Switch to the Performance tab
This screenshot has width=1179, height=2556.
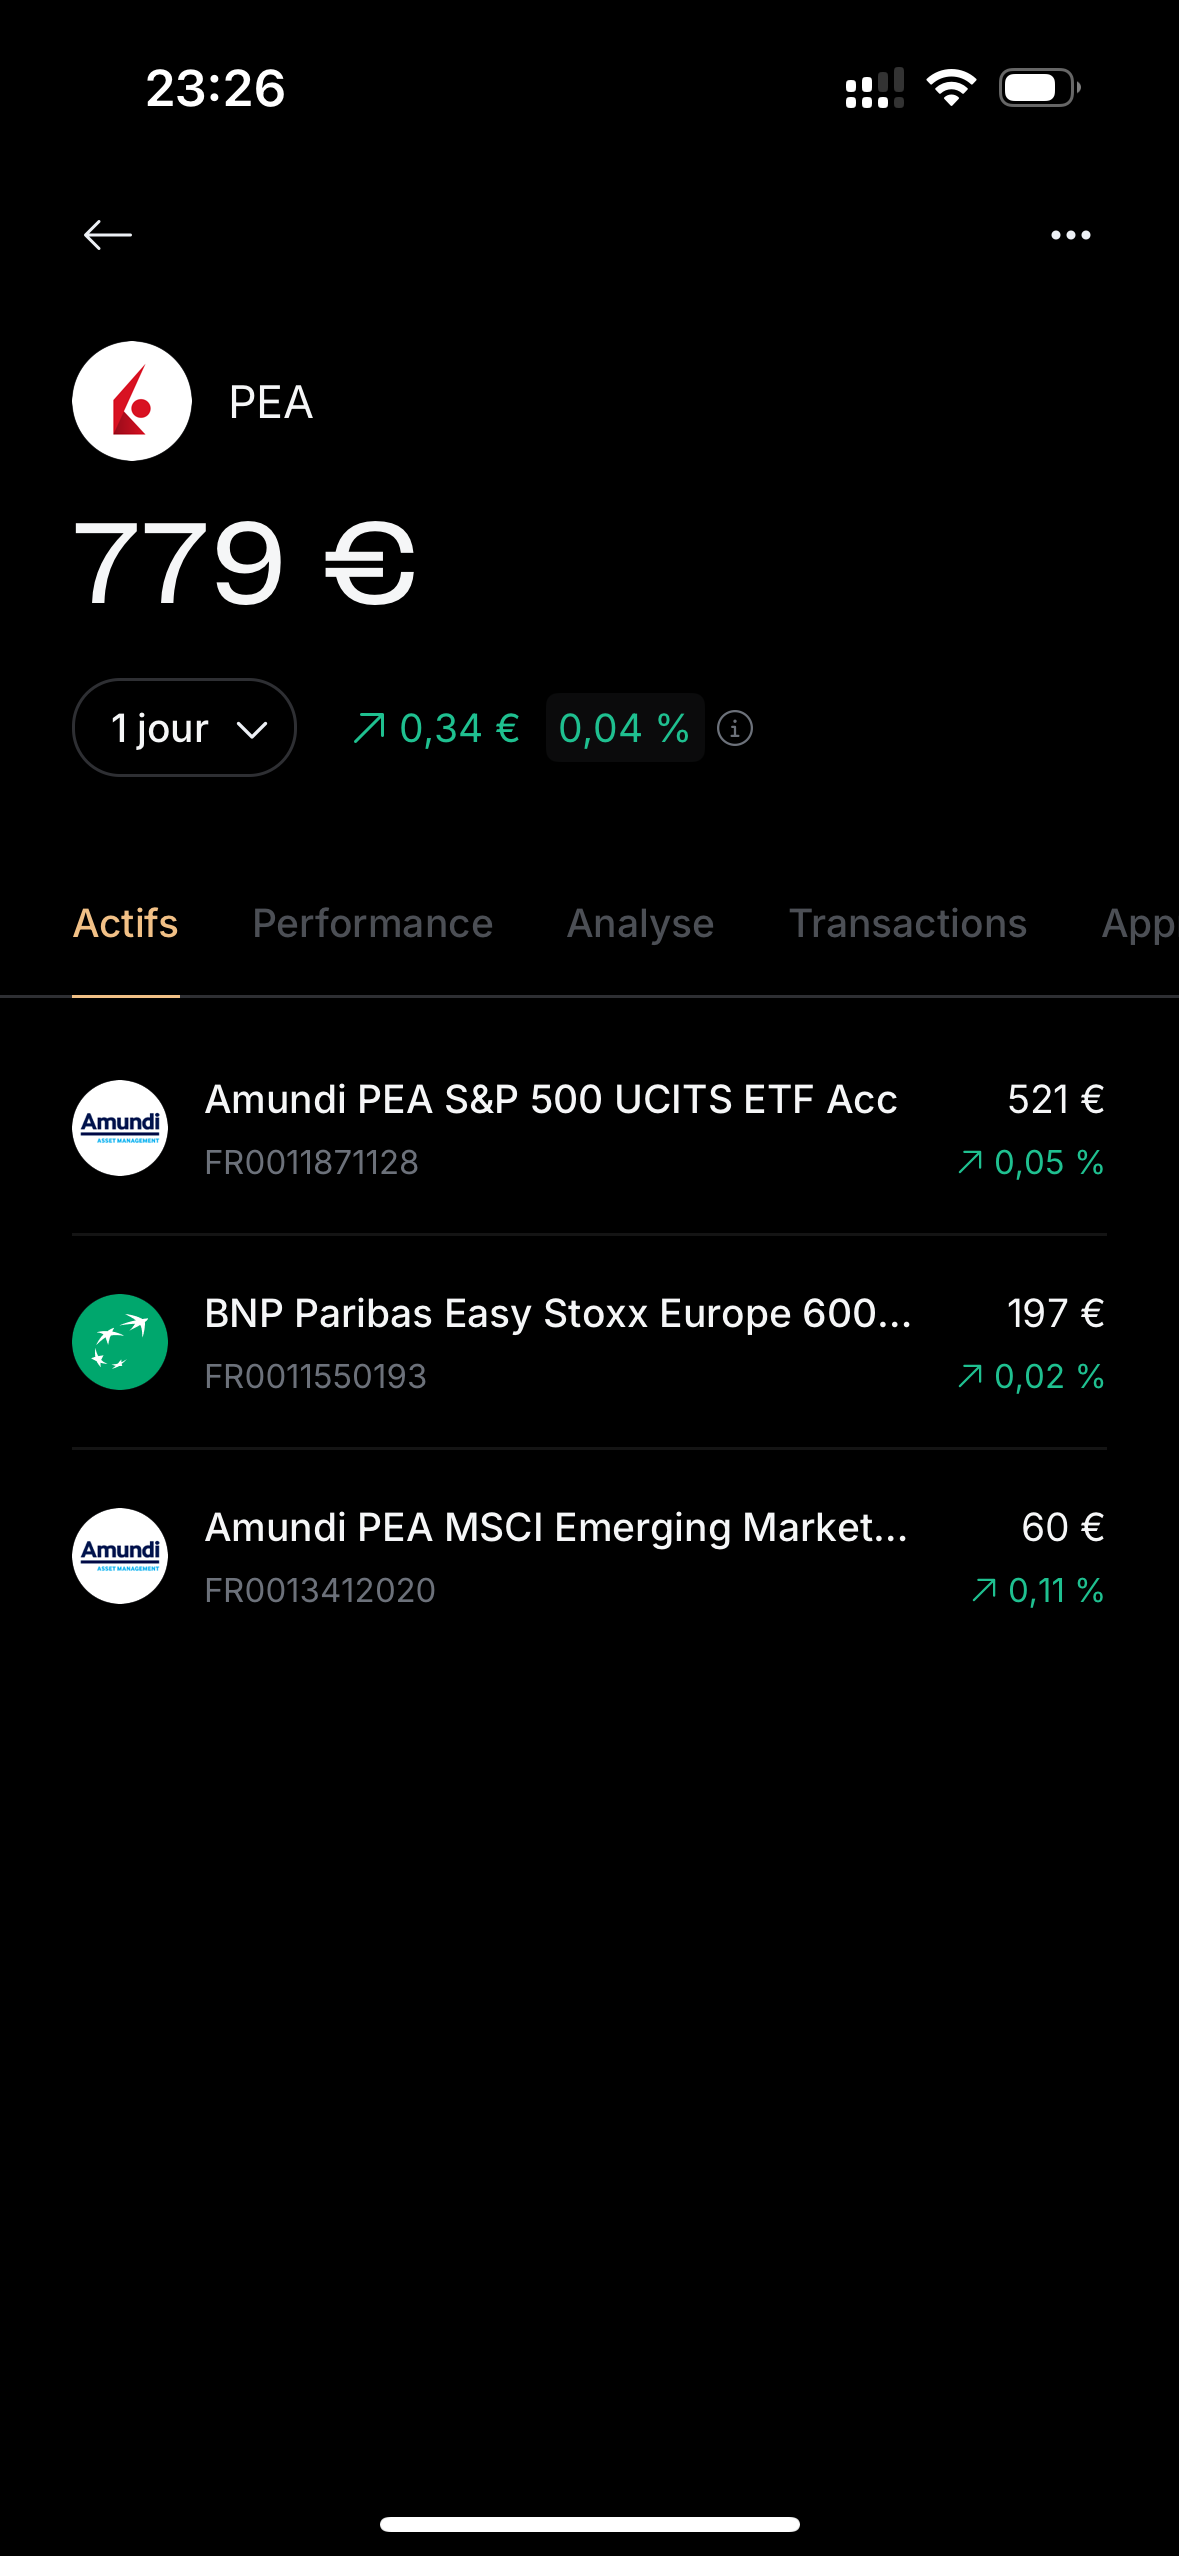point(372,924)
